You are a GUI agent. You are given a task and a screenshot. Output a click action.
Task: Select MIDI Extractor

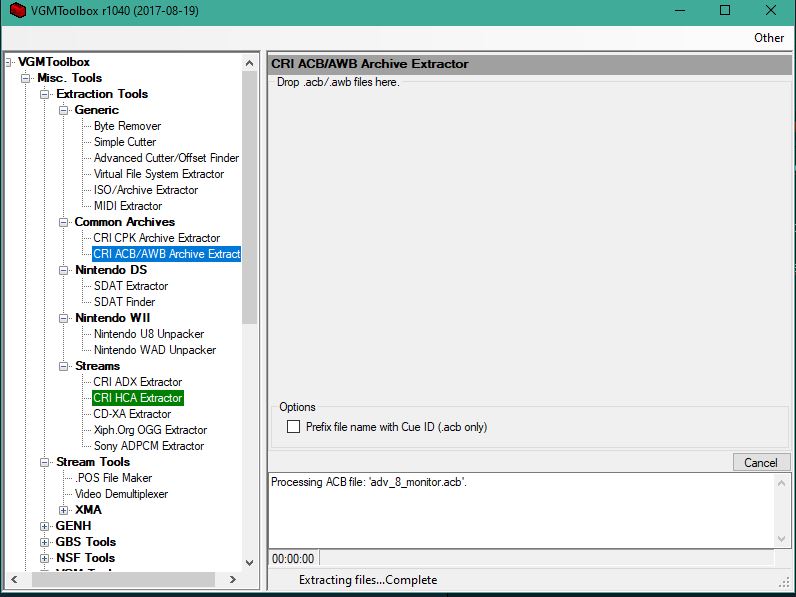128,206
